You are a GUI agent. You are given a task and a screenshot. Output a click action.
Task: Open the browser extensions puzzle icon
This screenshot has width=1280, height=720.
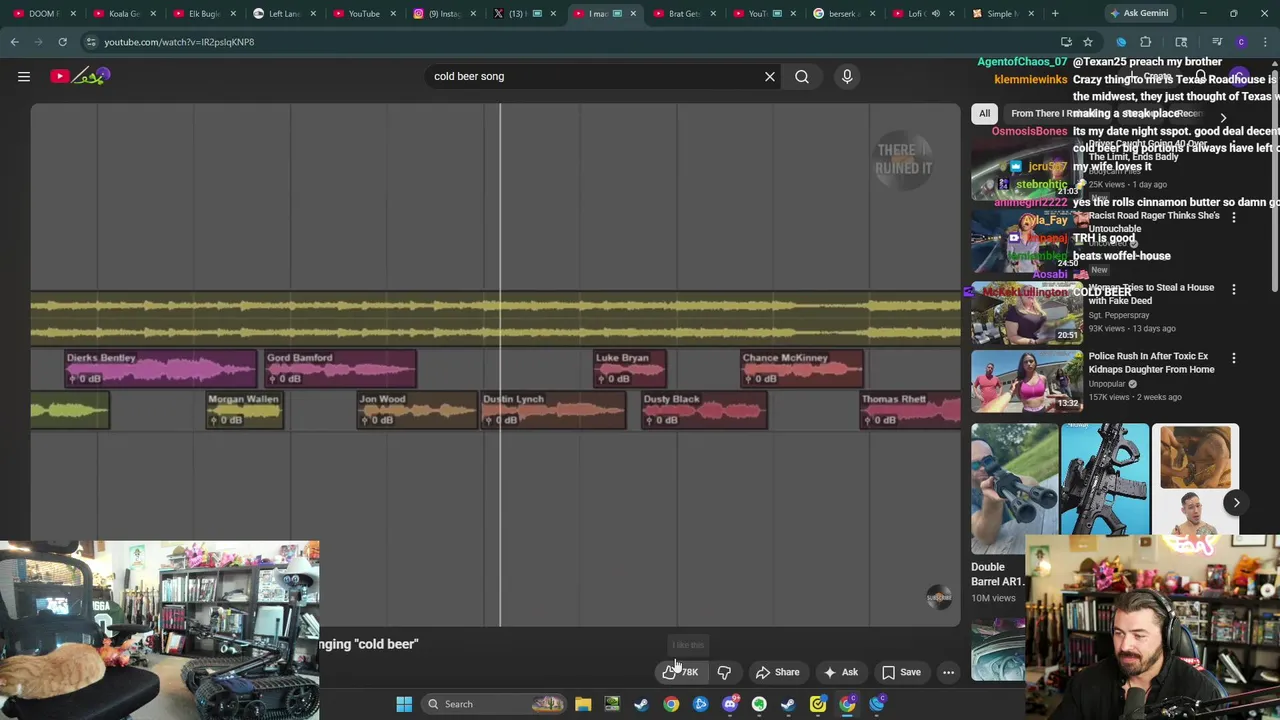pos(1146,42)
